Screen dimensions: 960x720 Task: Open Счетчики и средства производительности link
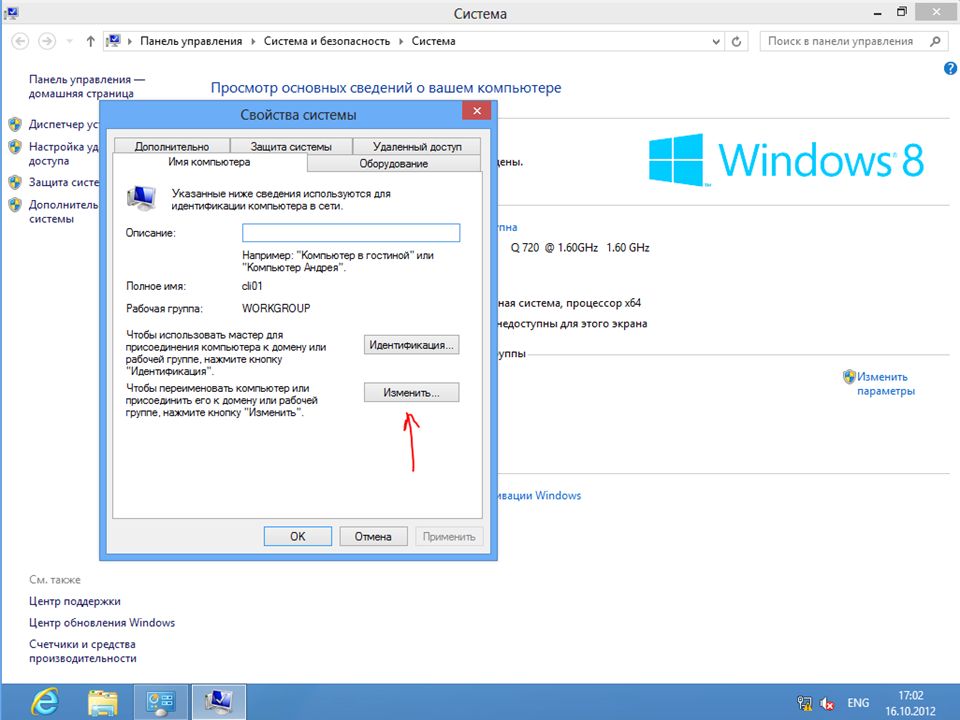pyautogui.click(x=83, y=651)
